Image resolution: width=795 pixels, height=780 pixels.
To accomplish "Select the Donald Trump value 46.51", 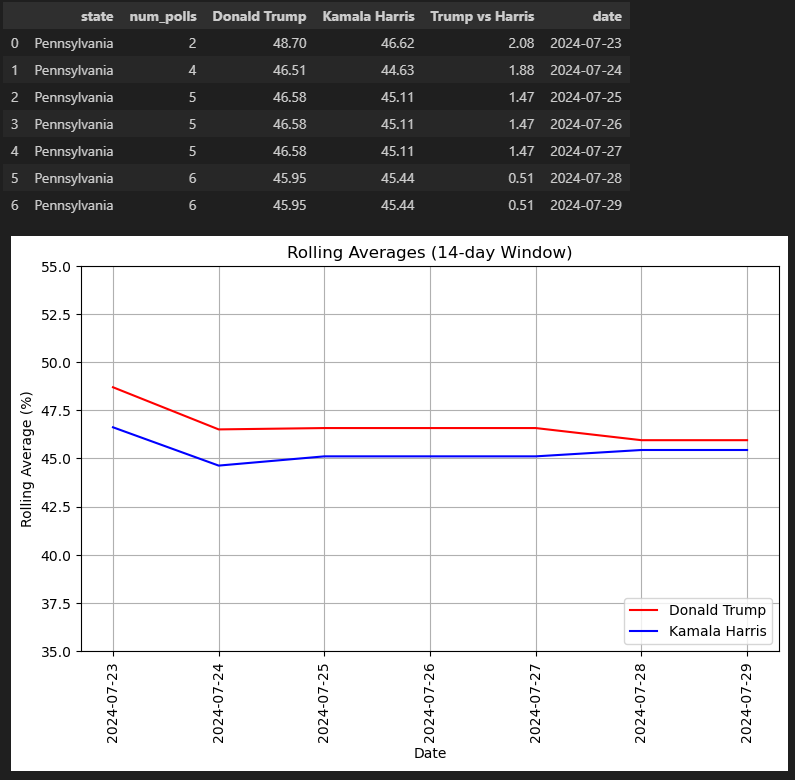I will tap(290, 70).
